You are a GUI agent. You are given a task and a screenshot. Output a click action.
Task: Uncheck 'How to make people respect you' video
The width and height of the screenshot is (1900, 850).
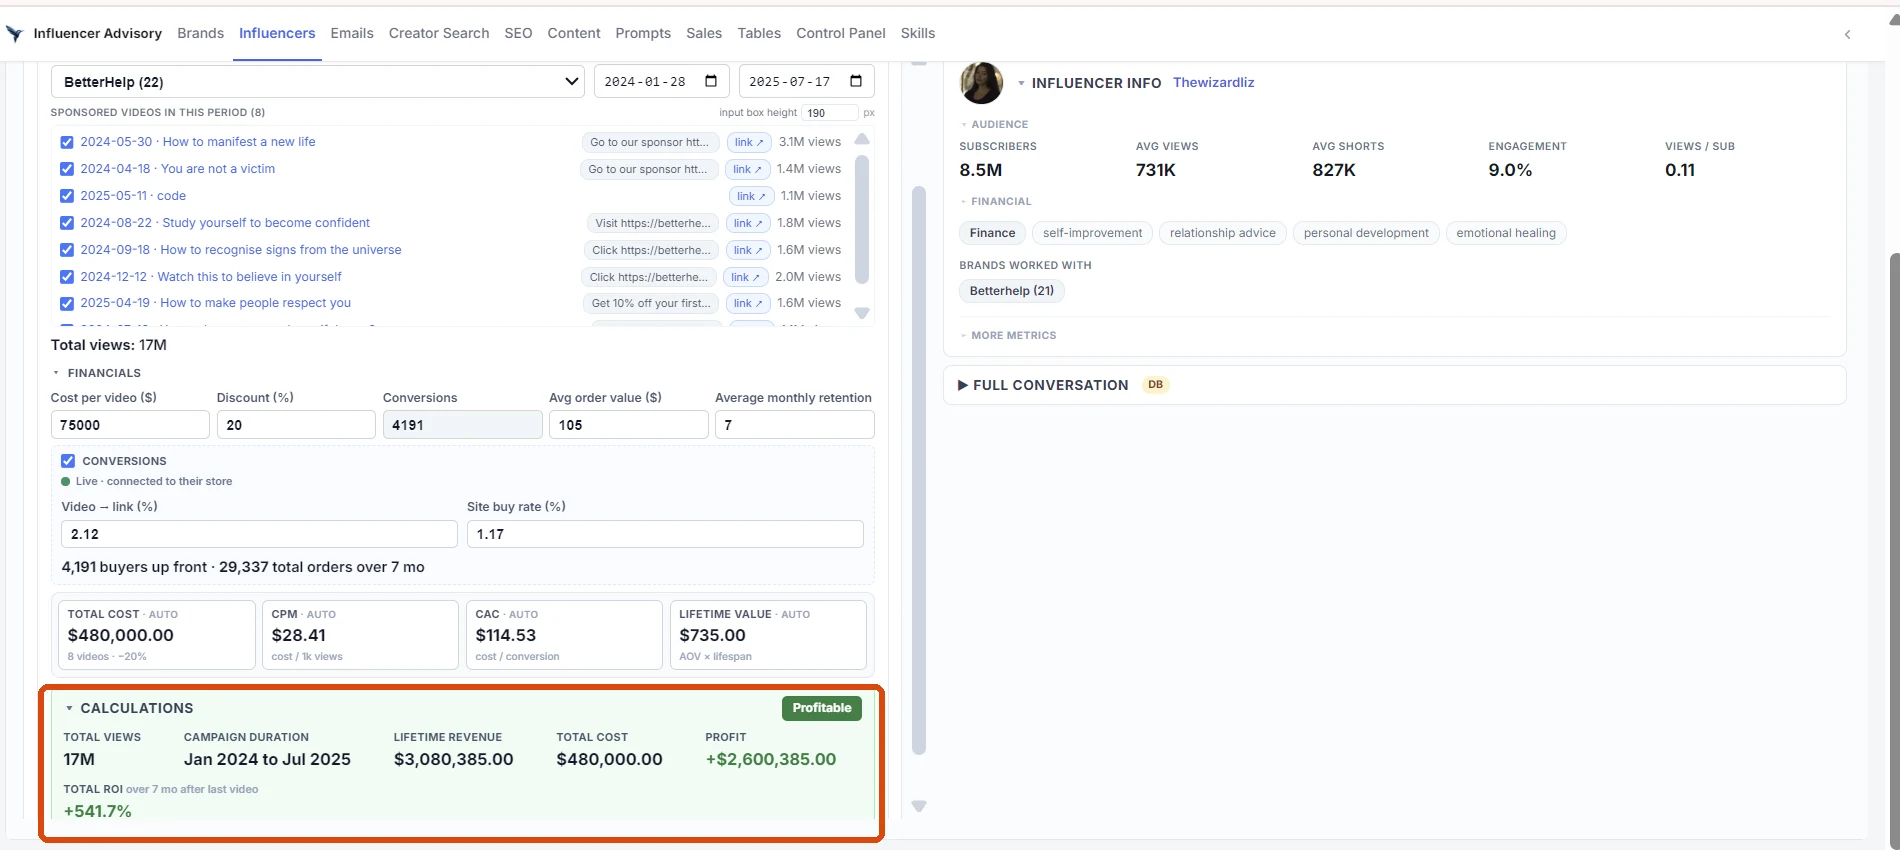pyautogui.click(x=67, y=303)
